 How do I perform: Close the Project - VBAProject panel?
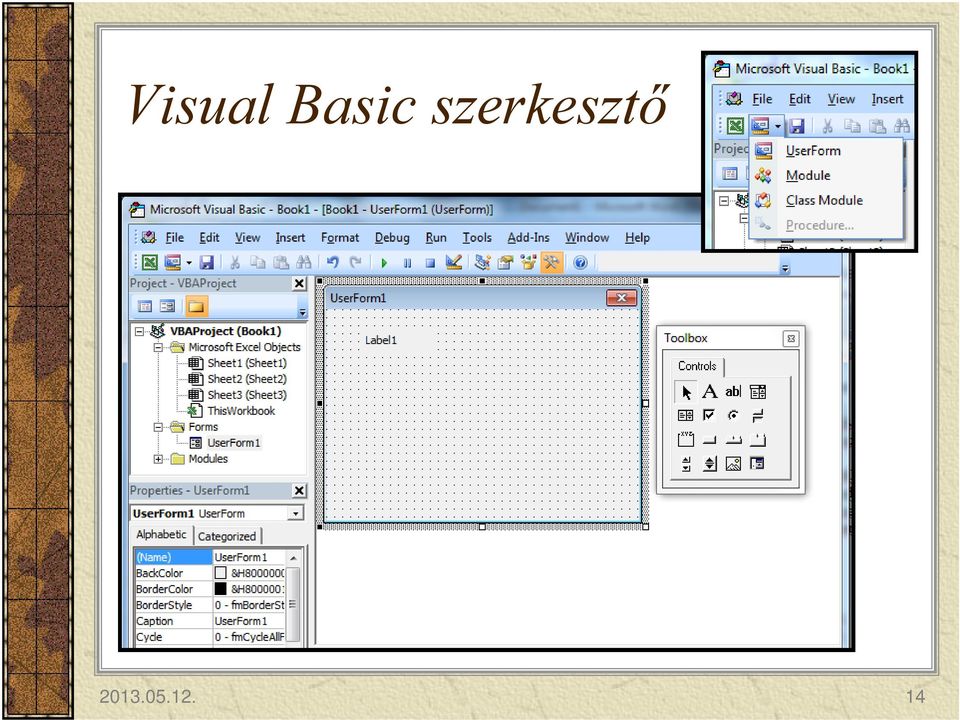click(299, 283)
